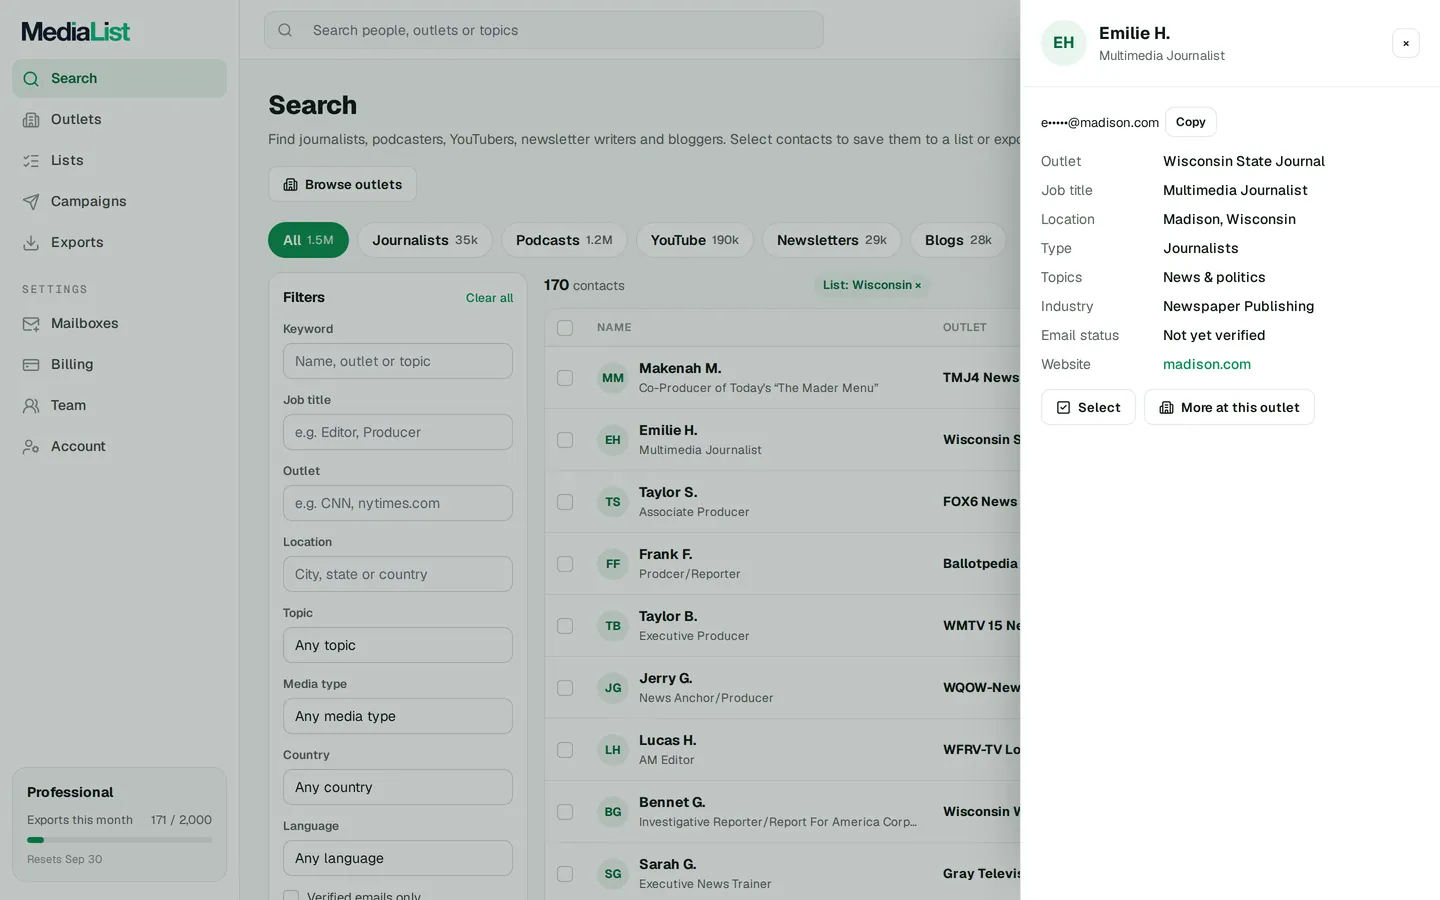
Task: Click the exports usage progress bar
Action: click(x=119, y=840)
